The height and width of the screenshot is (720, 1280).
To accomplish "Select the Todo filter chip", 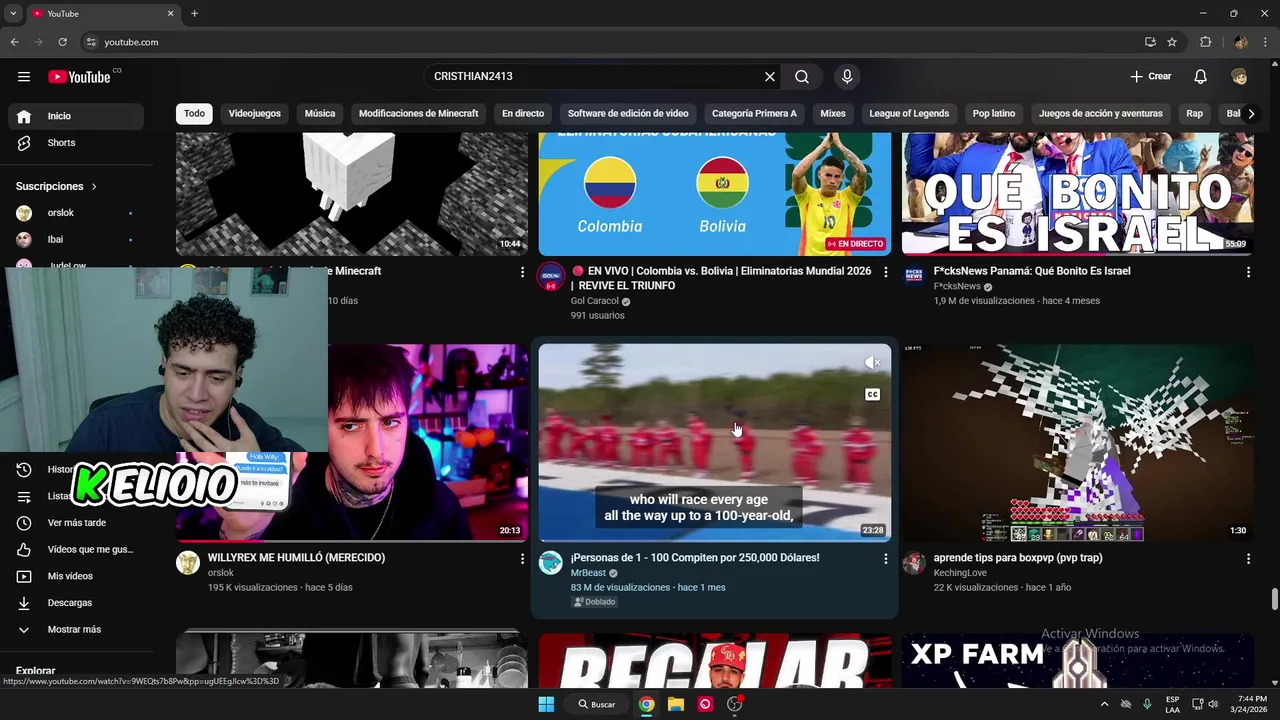I will 194,114.
